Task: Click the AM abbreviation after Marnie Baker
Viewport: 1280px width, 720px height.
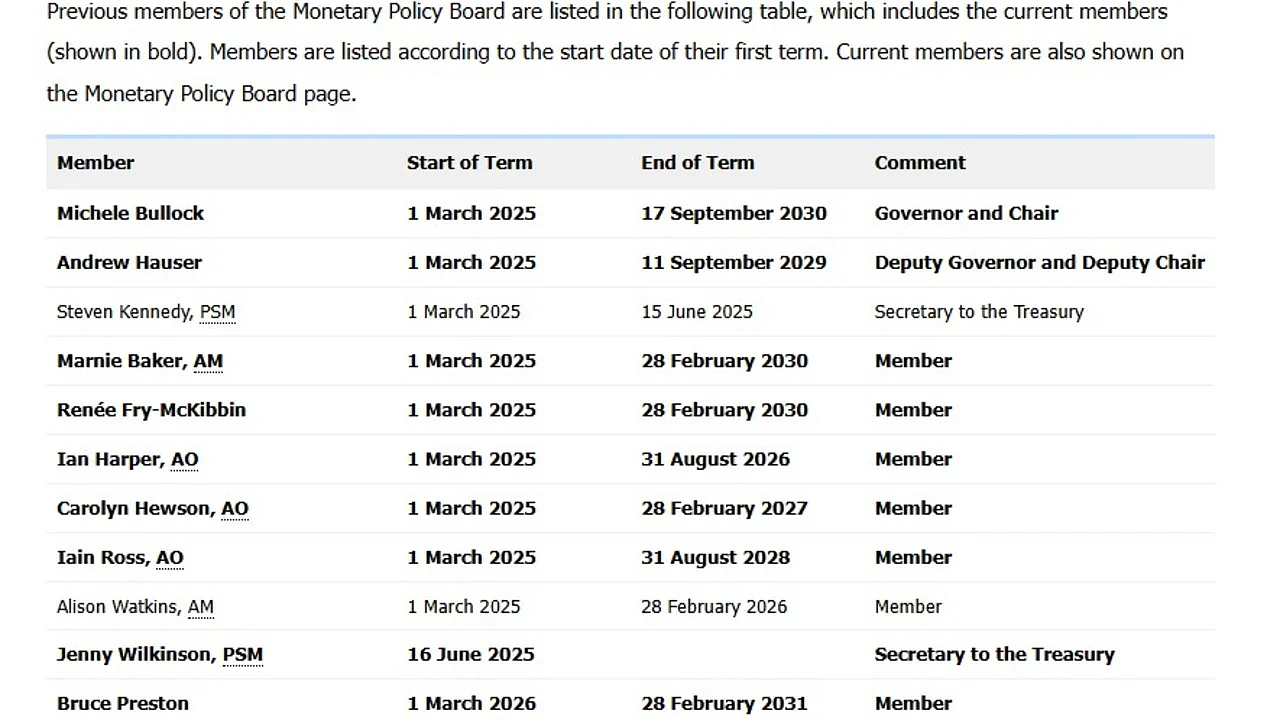Action: click(x=208, y=361)
